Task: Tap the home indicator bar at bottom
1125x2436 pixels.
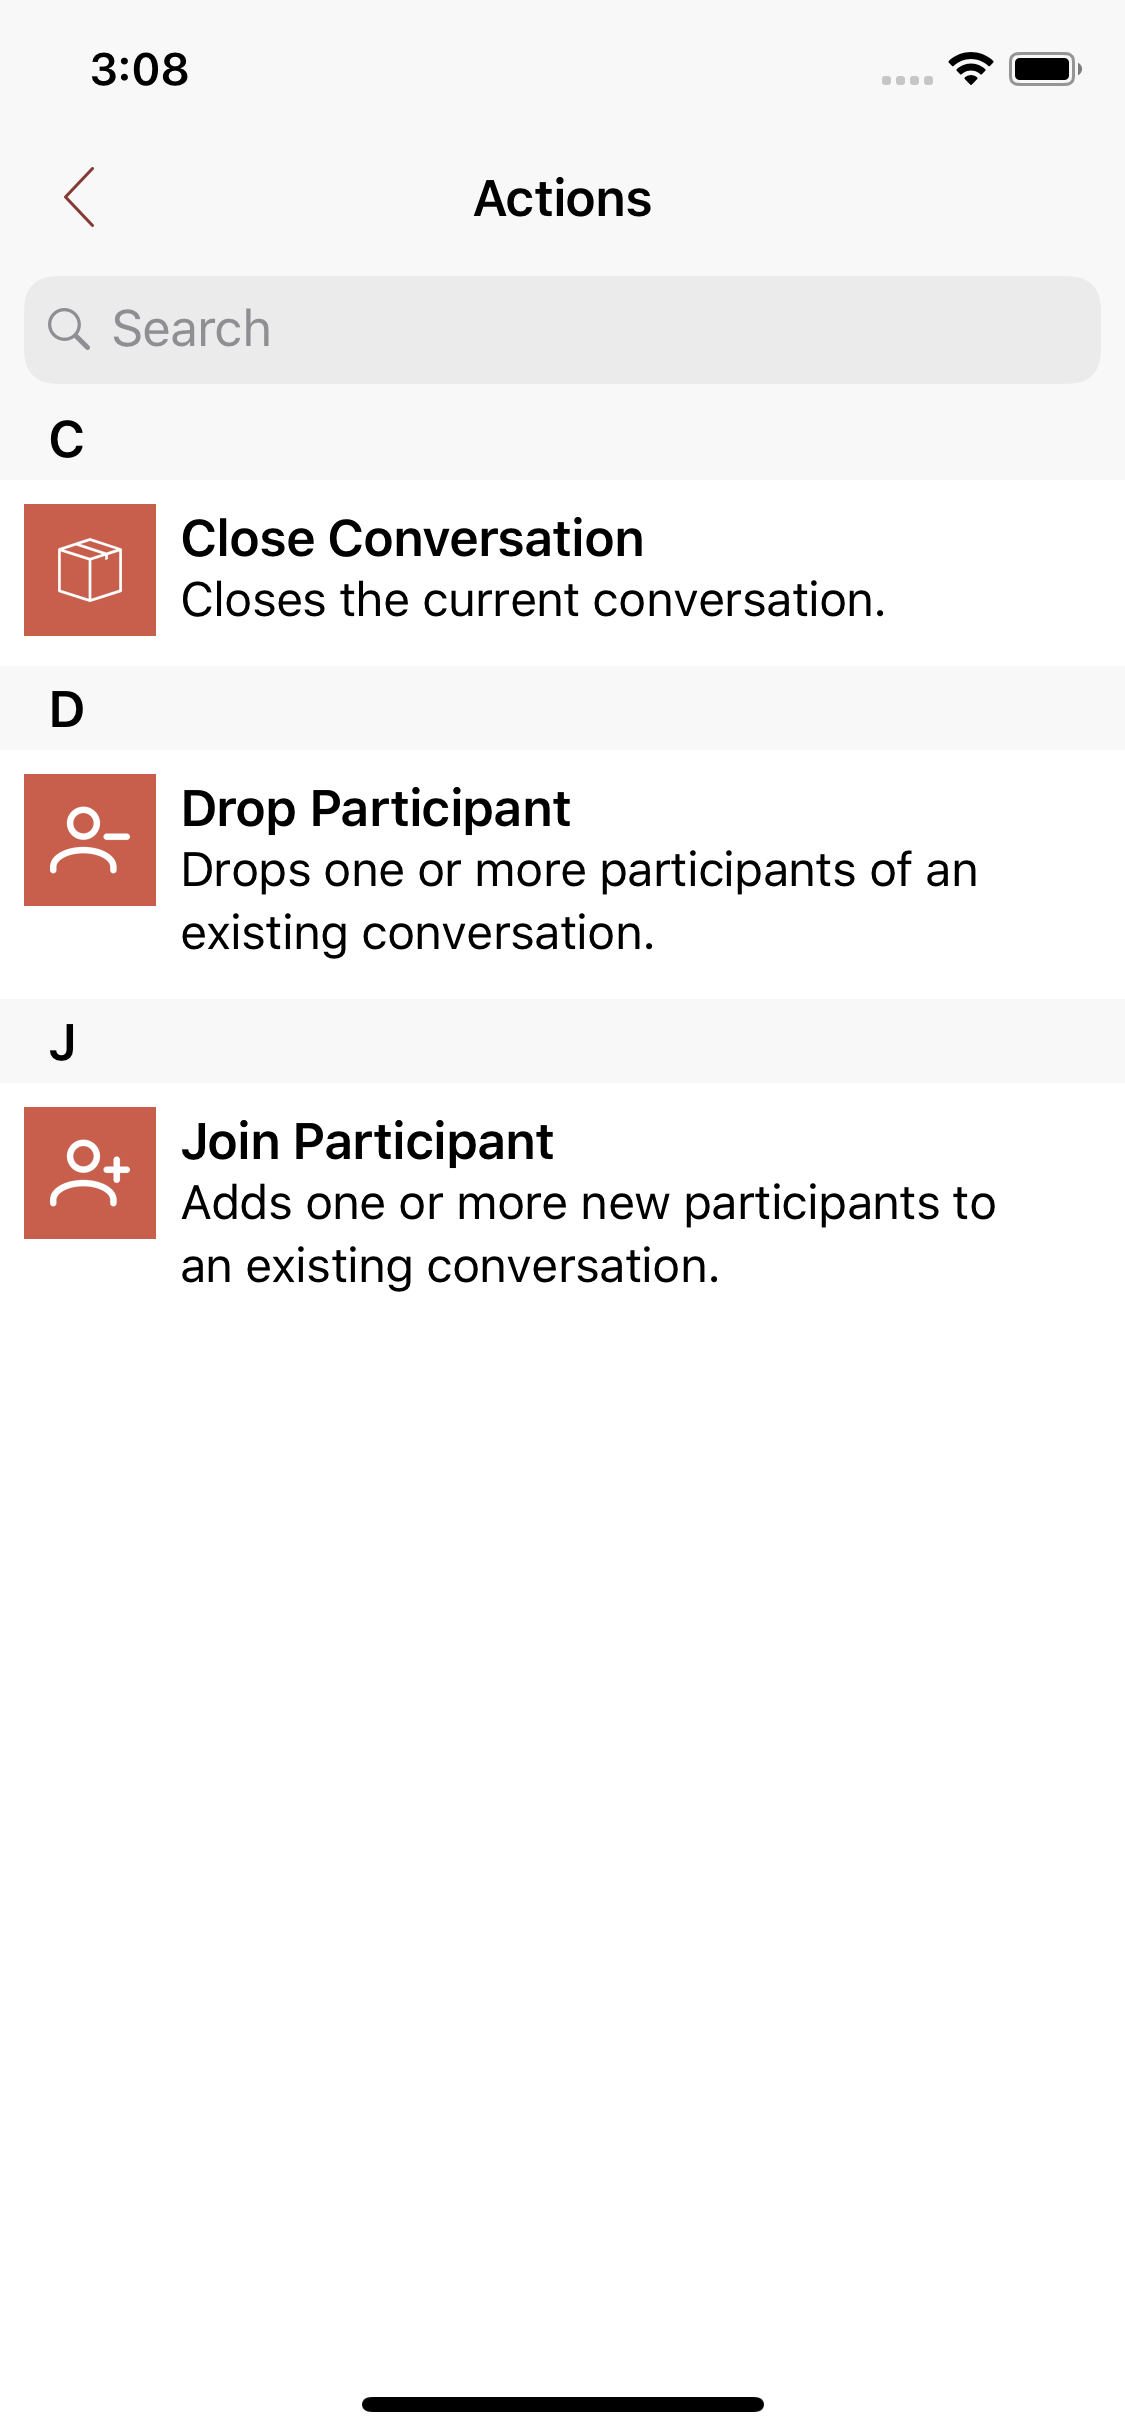Action: tap(562, 2402)
